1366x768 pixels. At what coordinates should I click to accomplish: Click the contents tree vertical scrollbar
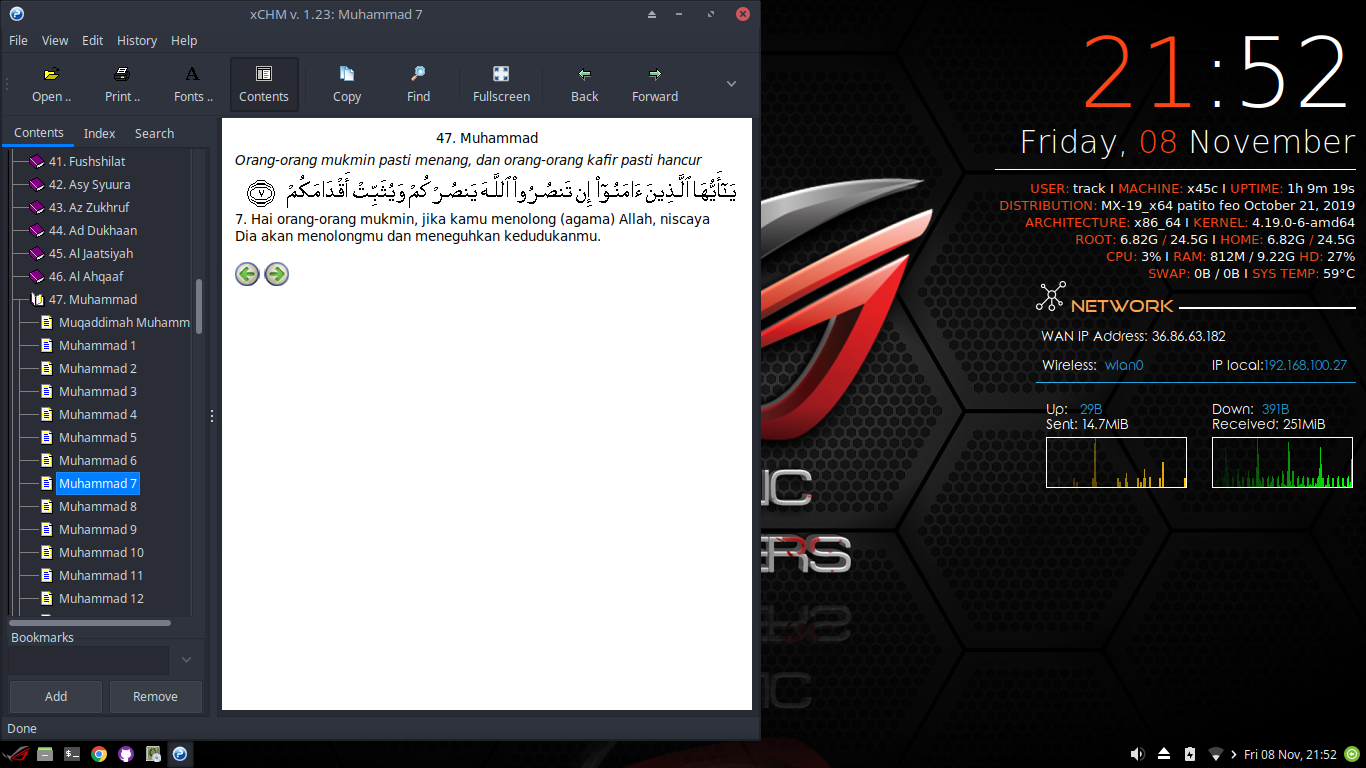pos(199,306)
